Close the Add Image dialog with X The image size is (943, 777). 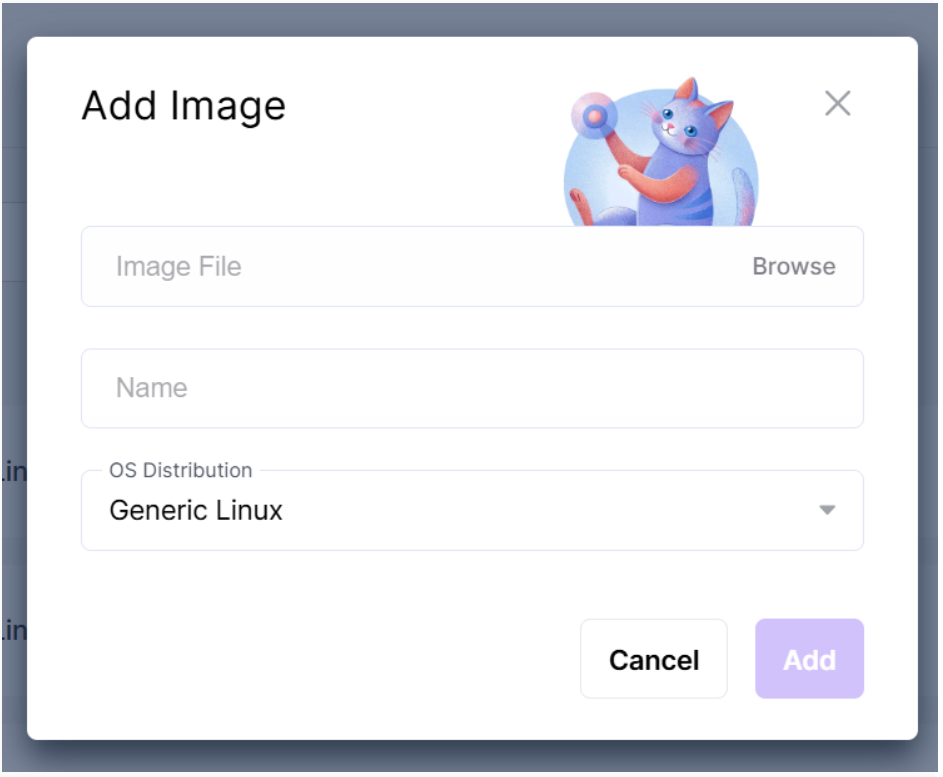click(837, 103)
